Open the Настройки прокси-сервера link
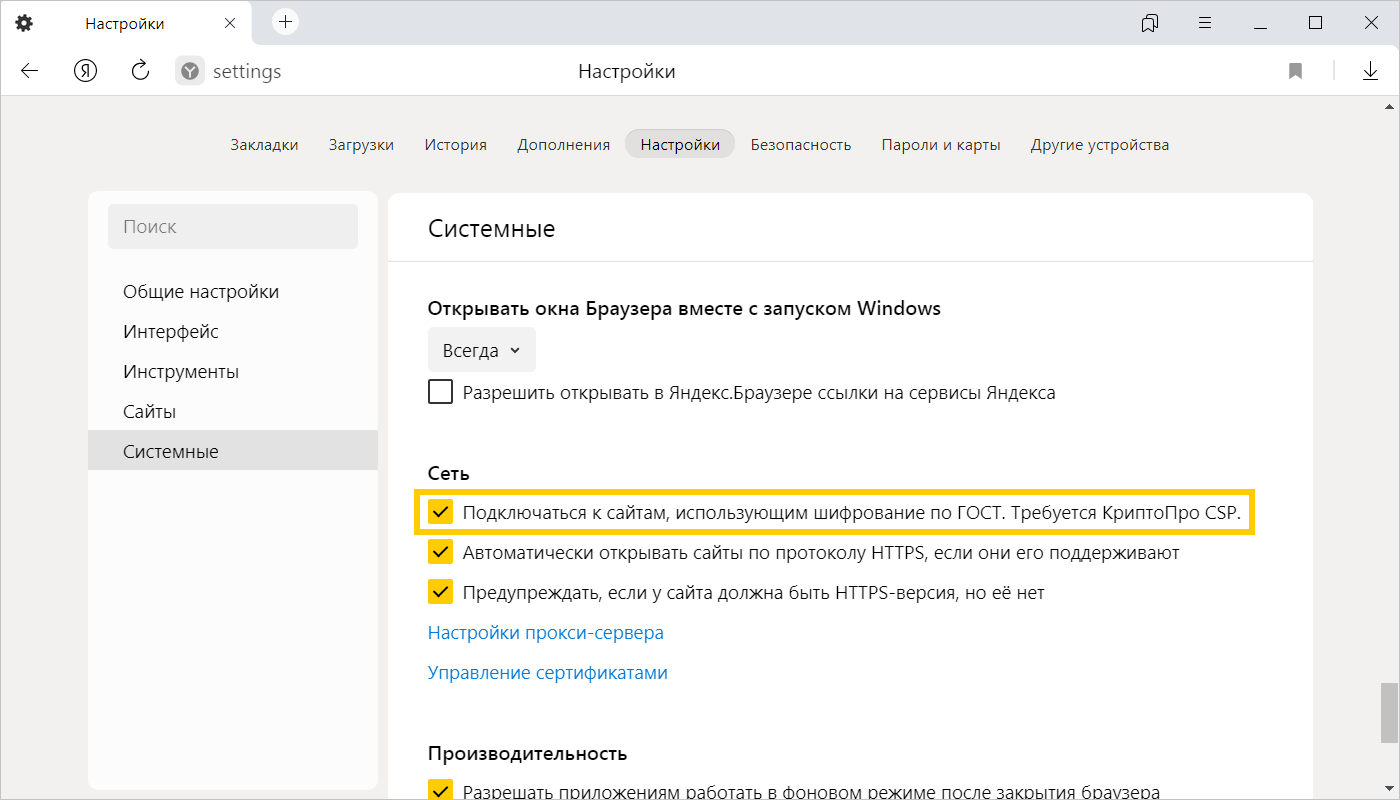This screenshot has width=1400, height=800. (x=546, y=632)
